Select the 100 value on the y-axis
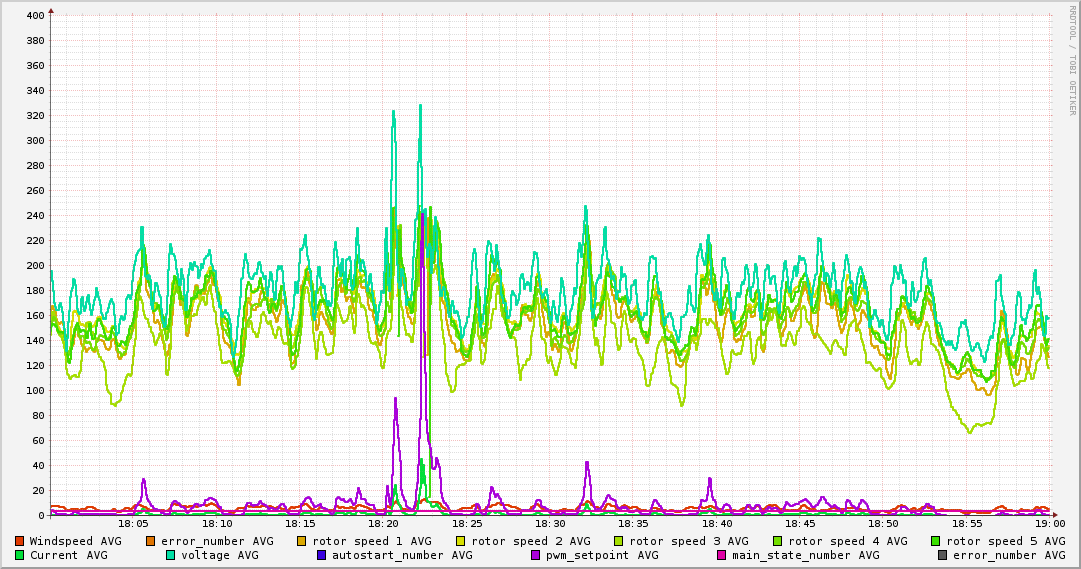Screen dimensions: 1081x569 click(35, 390)
